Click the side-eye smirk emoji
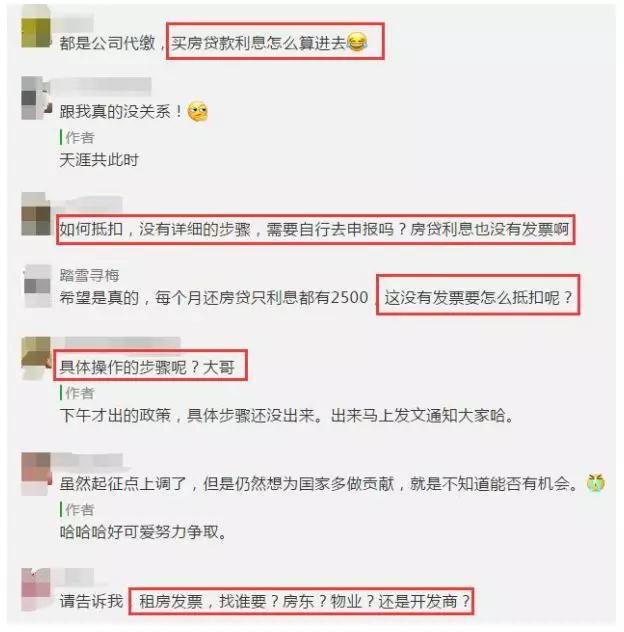The image size is (624, 632). pos(198,111)
